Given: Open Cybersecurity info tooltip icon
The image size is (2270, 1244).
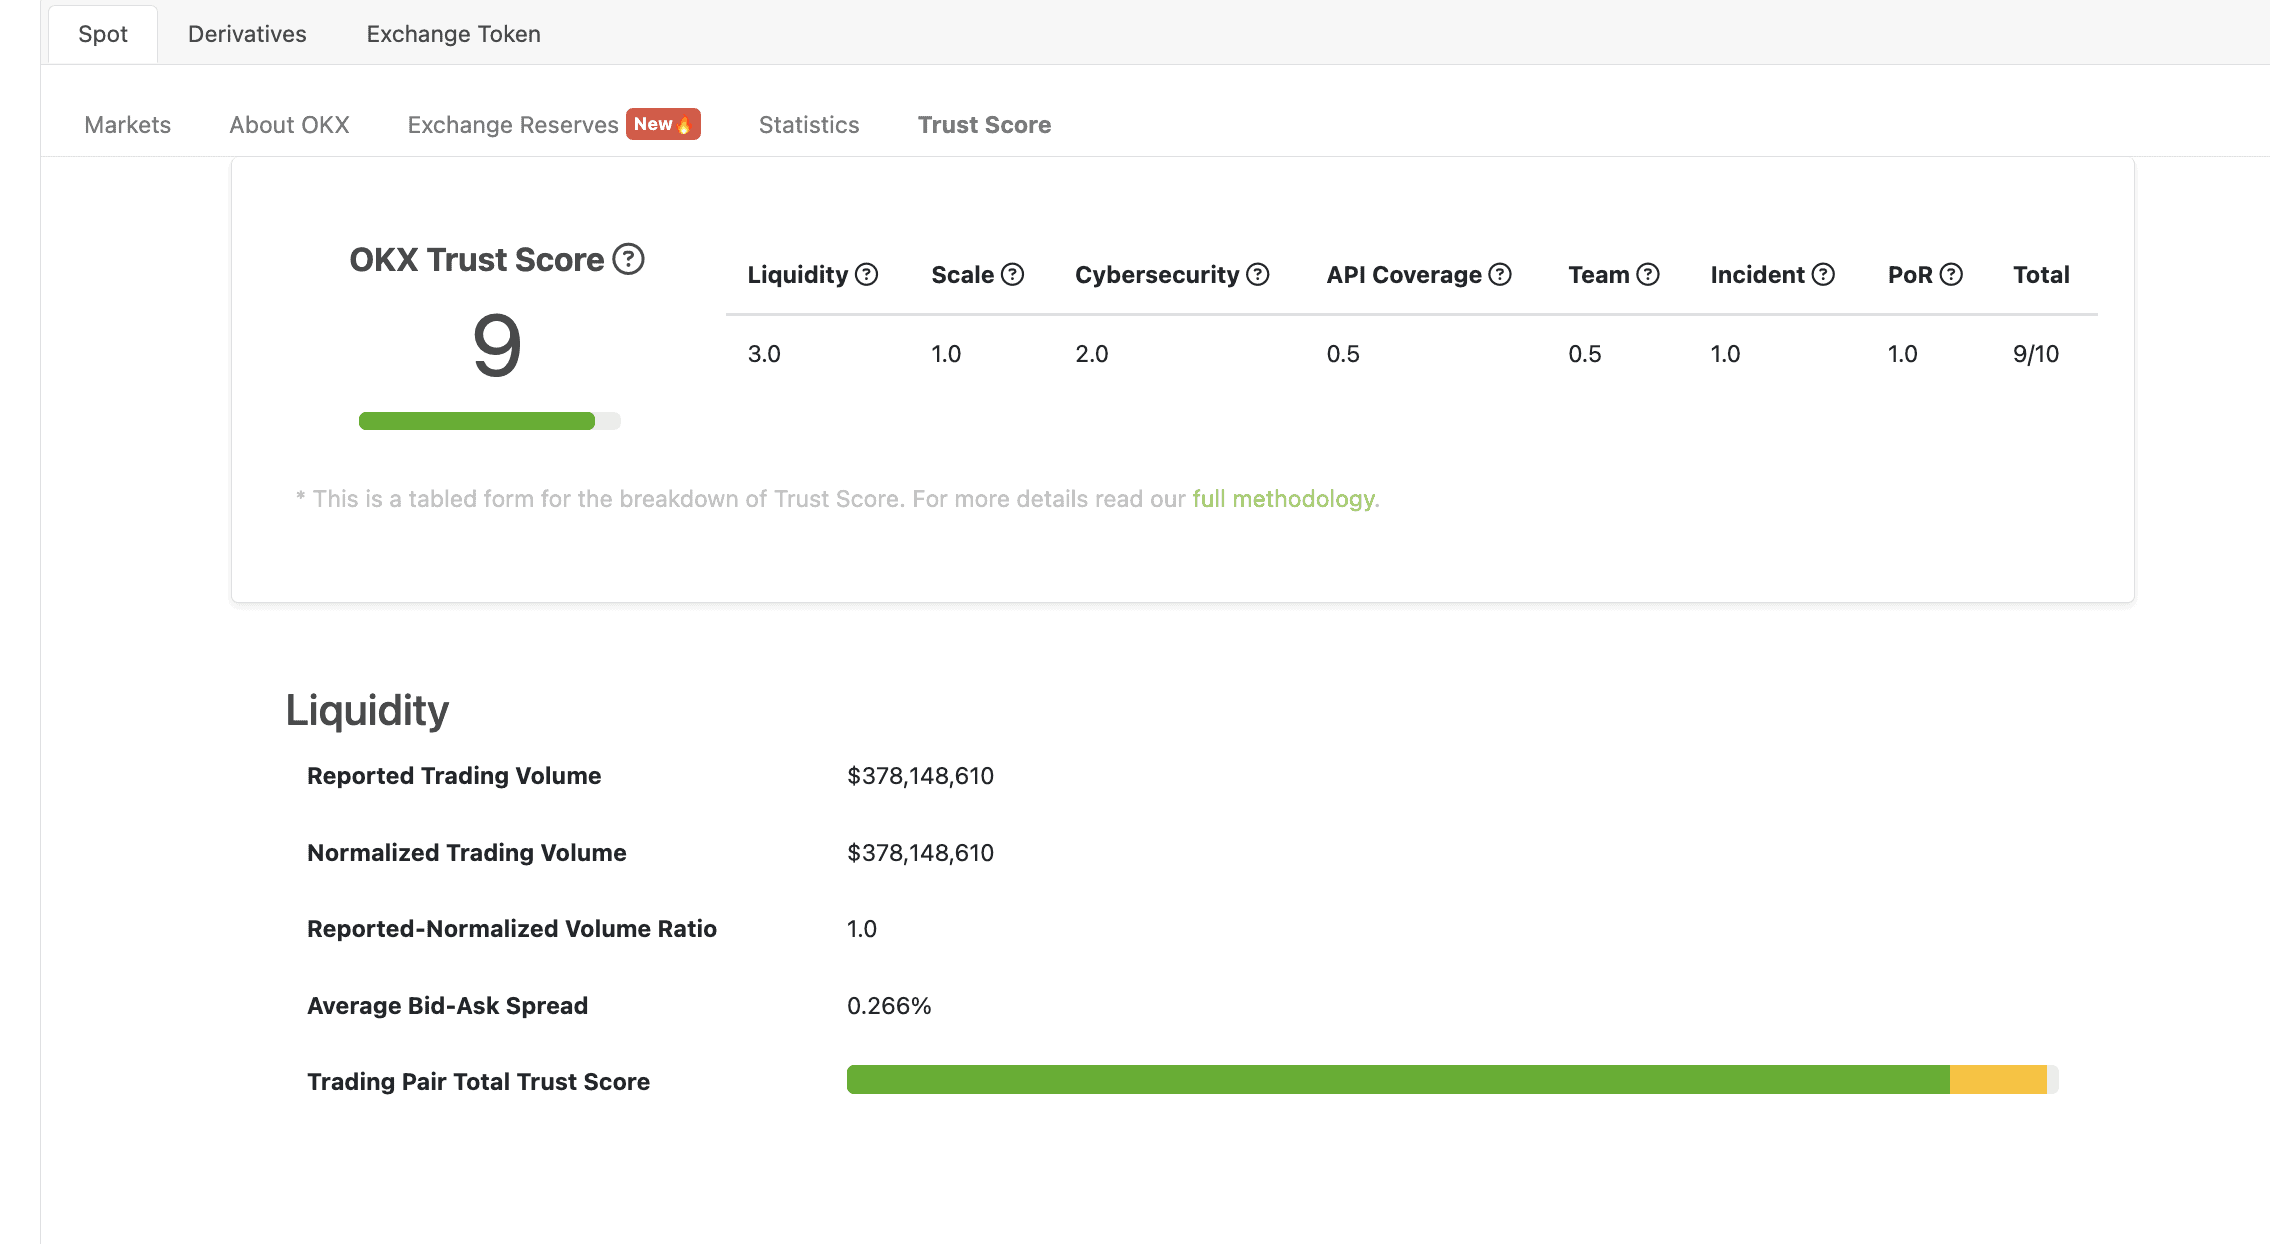Looking at the screenshot, I should point(1258,274).
